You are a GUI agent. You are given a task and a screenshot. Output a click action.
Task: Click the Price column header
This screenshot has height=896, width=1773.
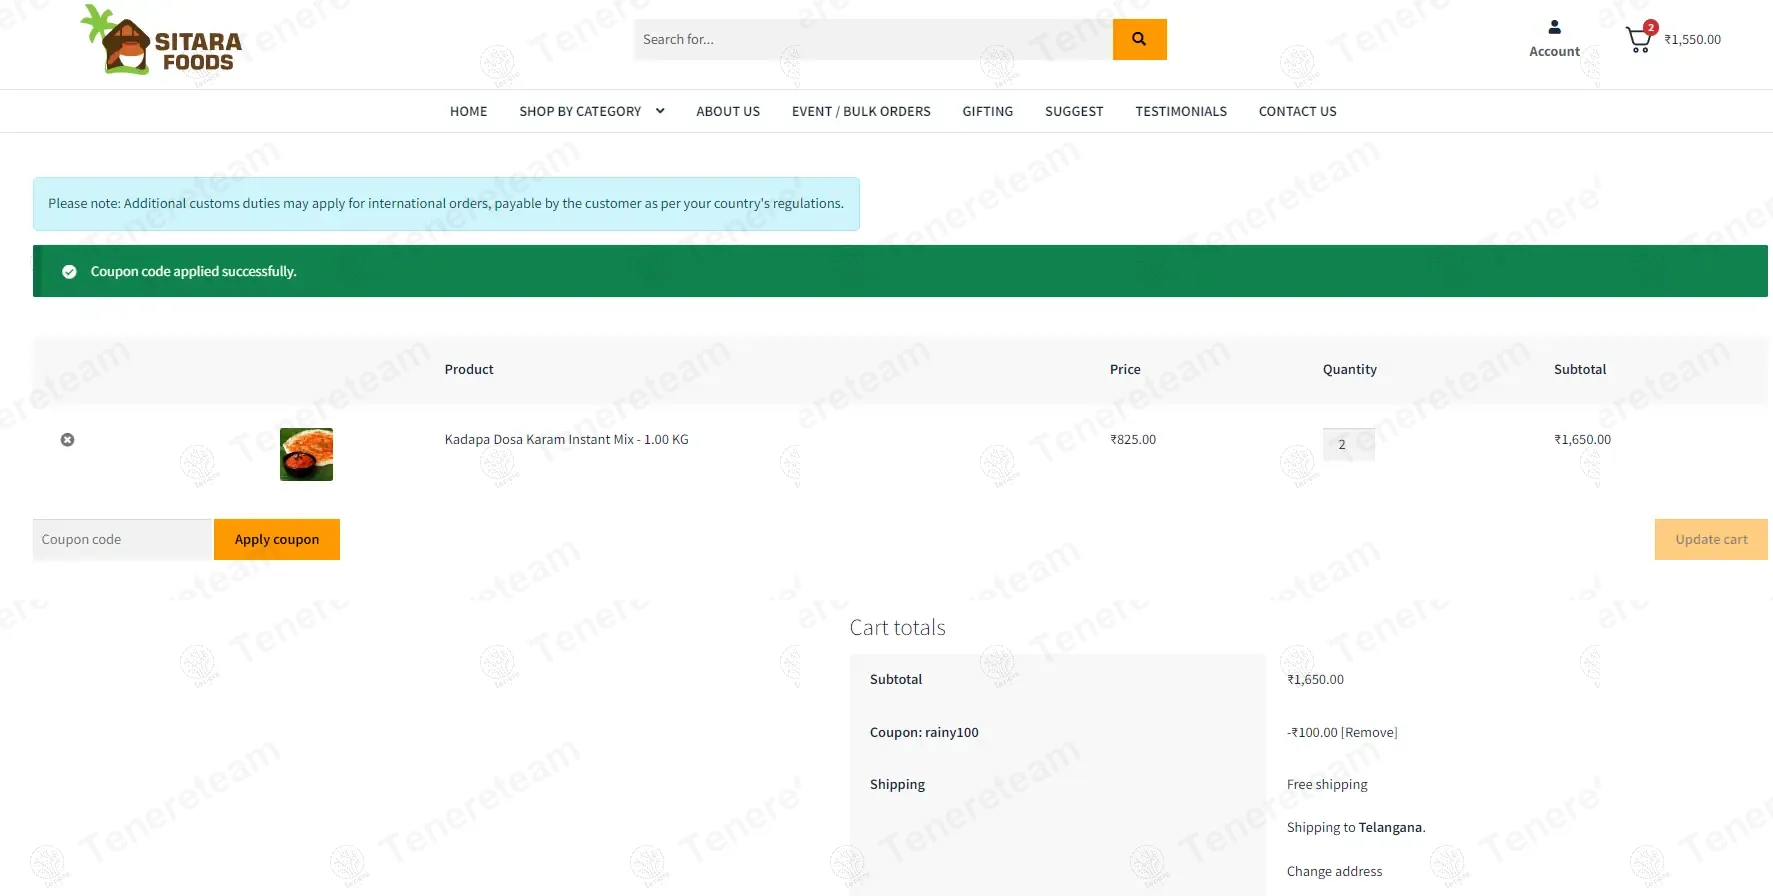[1125, 369]
